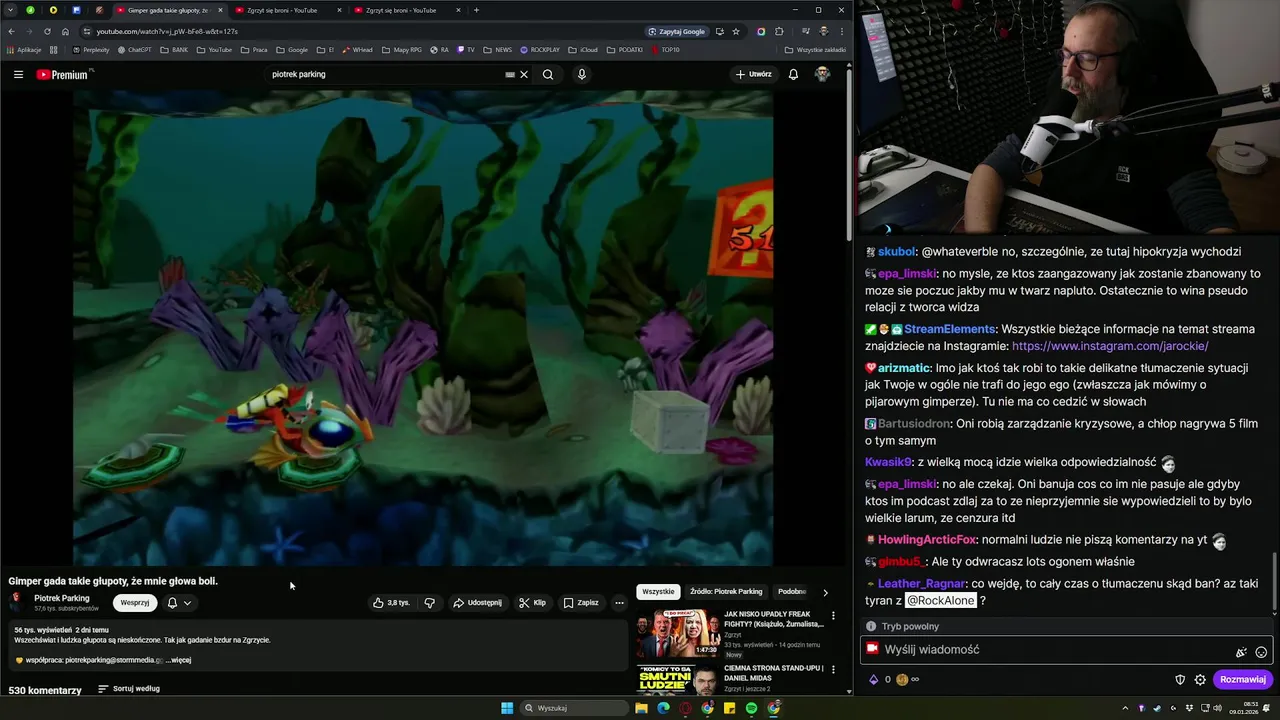Open the Piotrek Parking channel name

coord(62,598)
